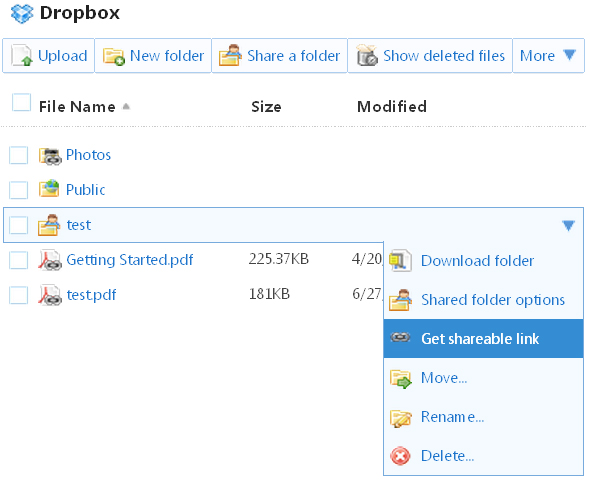Click the Upload button label
The width and height of the screenshot is (590, 480).
pos(63,56)
